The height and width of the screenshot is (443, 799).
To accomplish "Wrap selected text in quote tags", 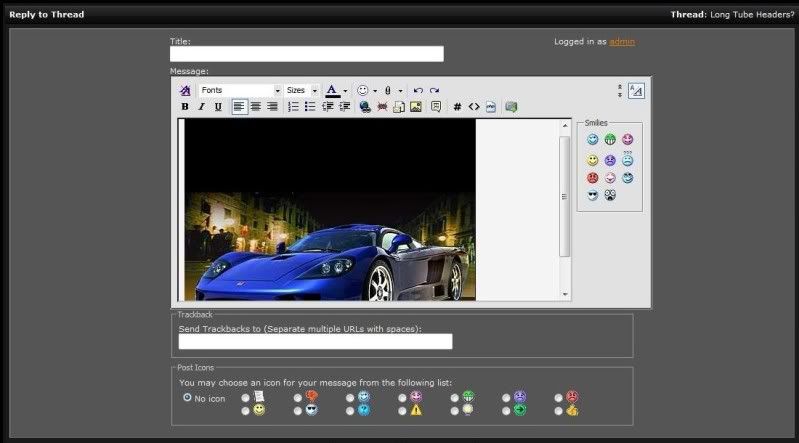I will [x=436, y=107].
